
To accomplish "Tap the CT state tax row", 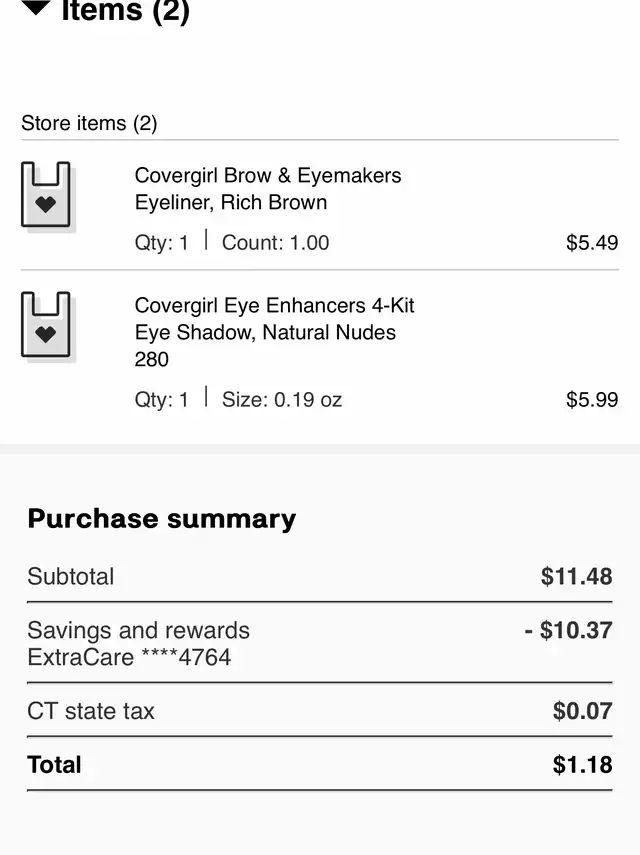I will (x=319, y=711).
